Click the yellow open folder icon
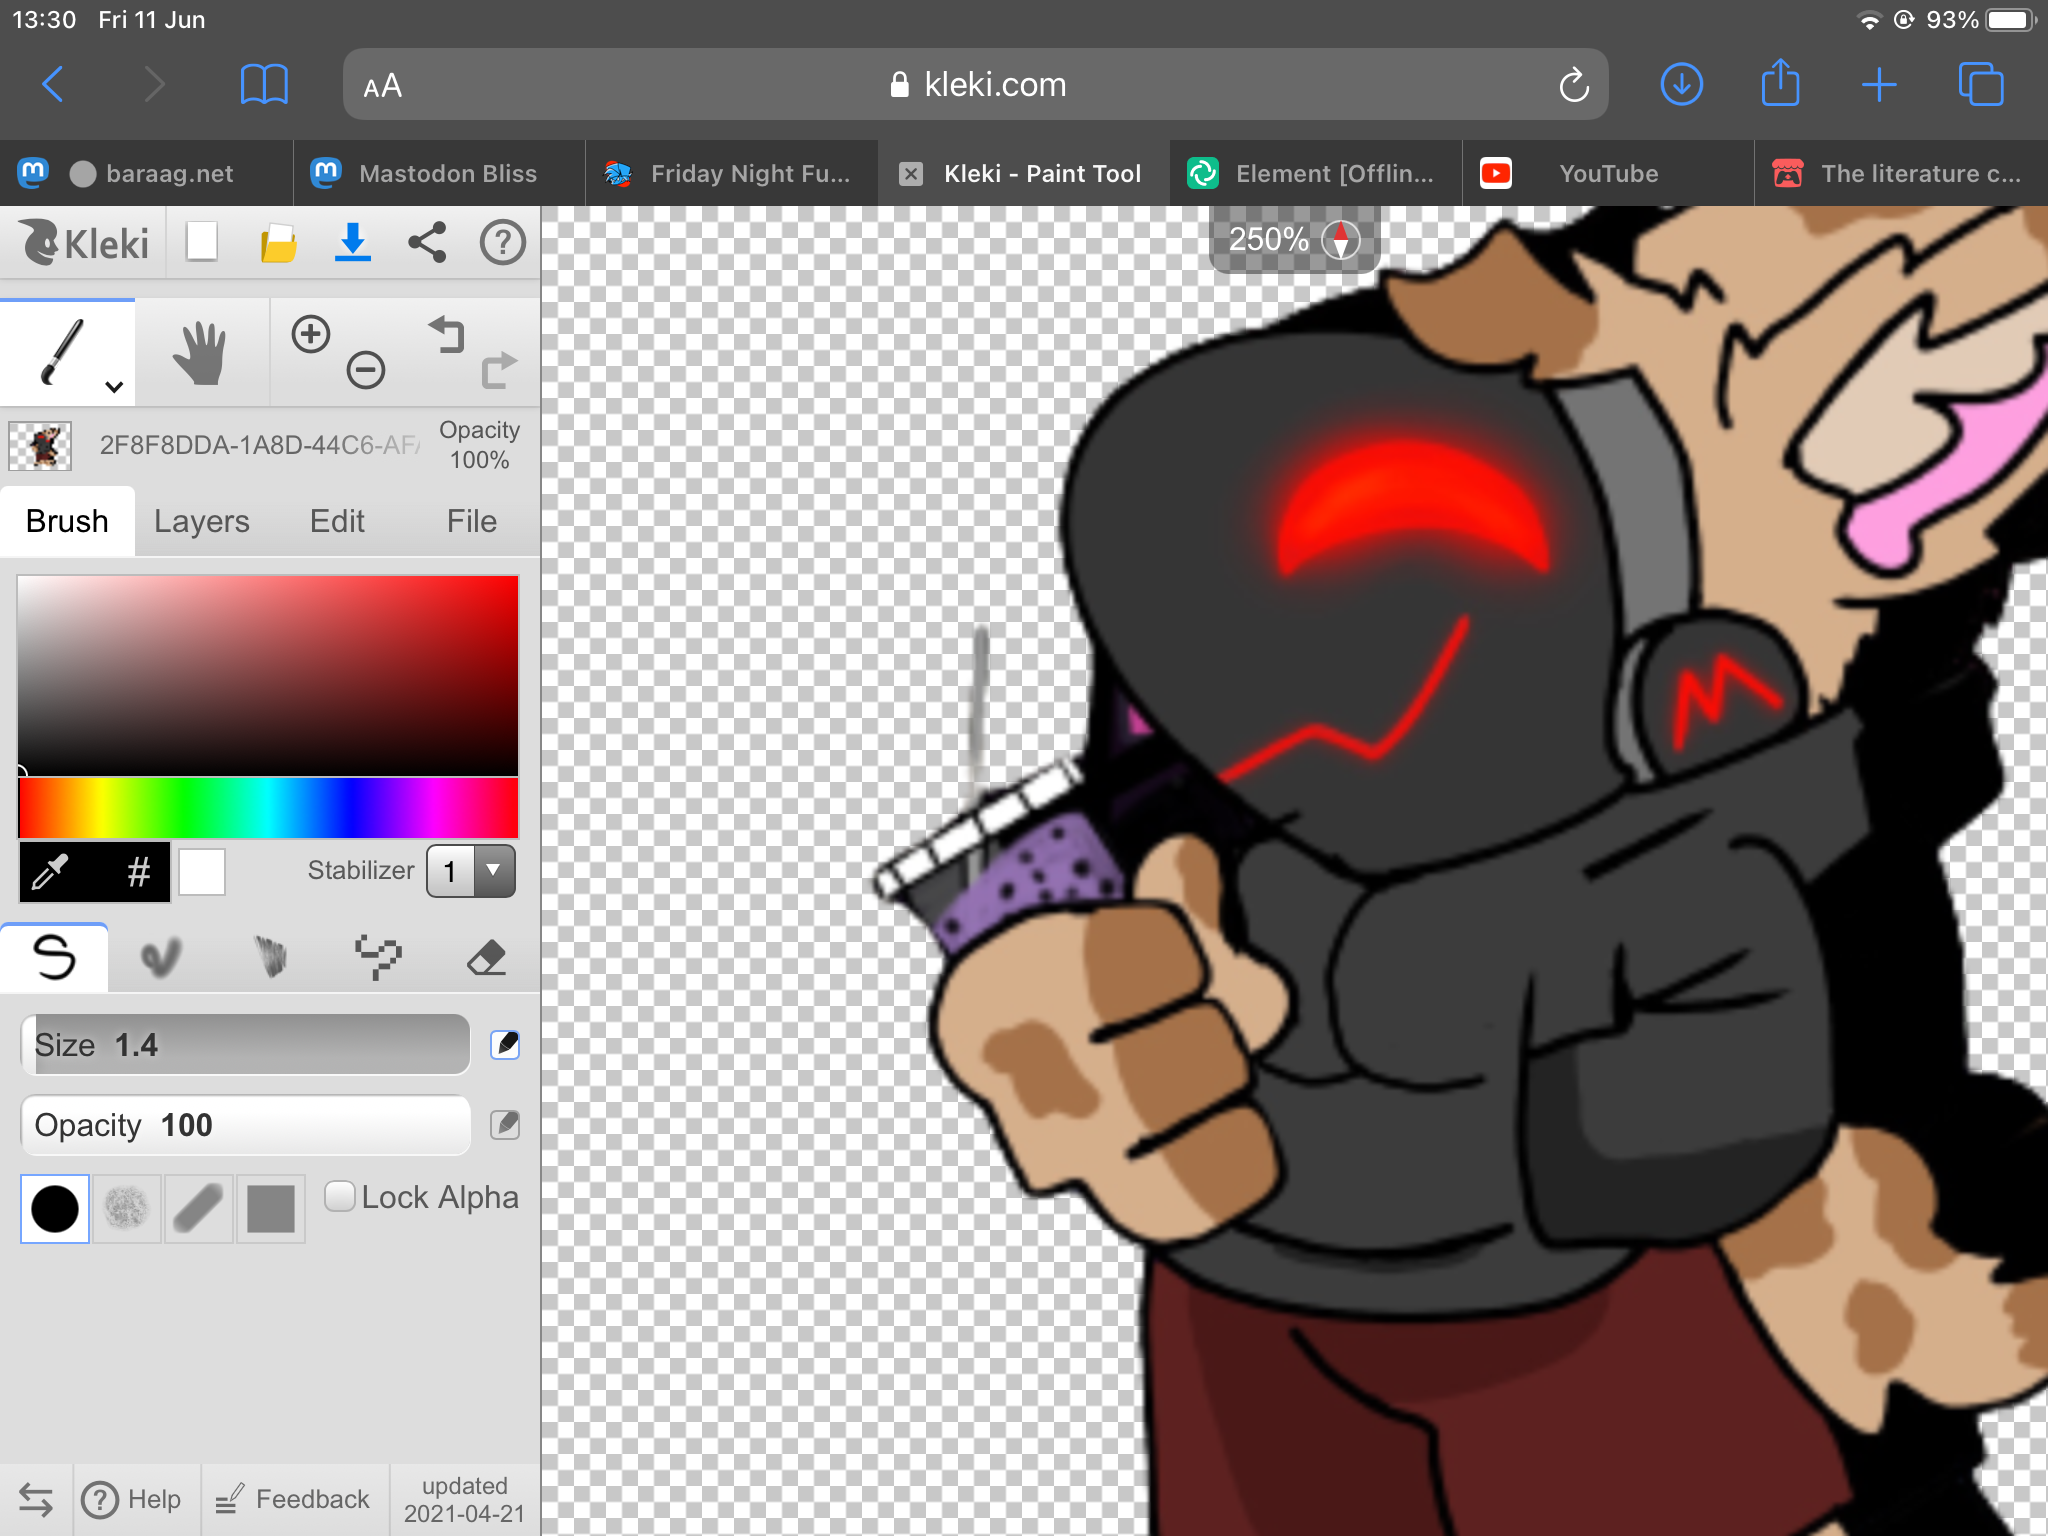Image resolution: width=2048 pixels, height=1536 pixels. [278, 243]
